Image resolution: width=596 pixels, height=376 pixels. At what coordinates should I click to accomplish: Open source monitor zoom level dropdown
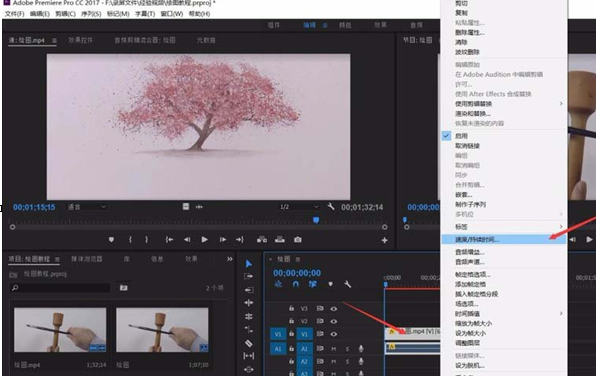(87, 207)
